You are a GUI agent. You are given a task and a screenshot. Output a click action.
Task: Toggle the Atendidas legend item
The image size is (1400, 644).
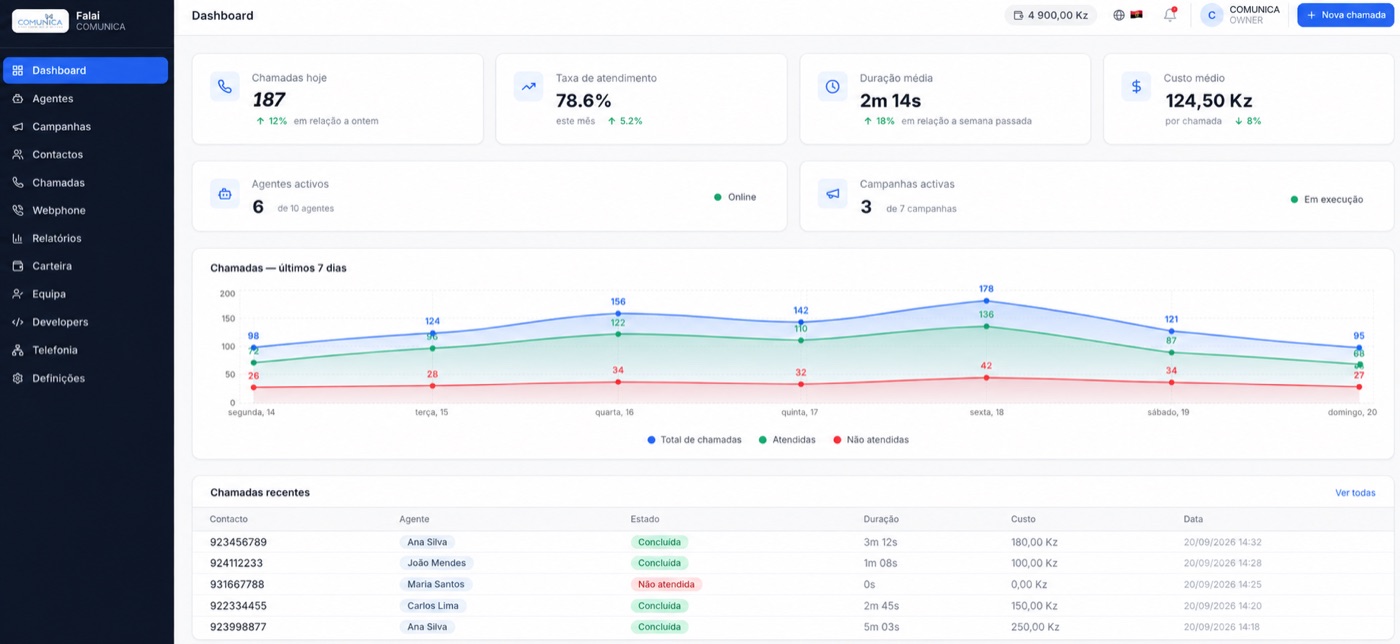tap(787, 440)
